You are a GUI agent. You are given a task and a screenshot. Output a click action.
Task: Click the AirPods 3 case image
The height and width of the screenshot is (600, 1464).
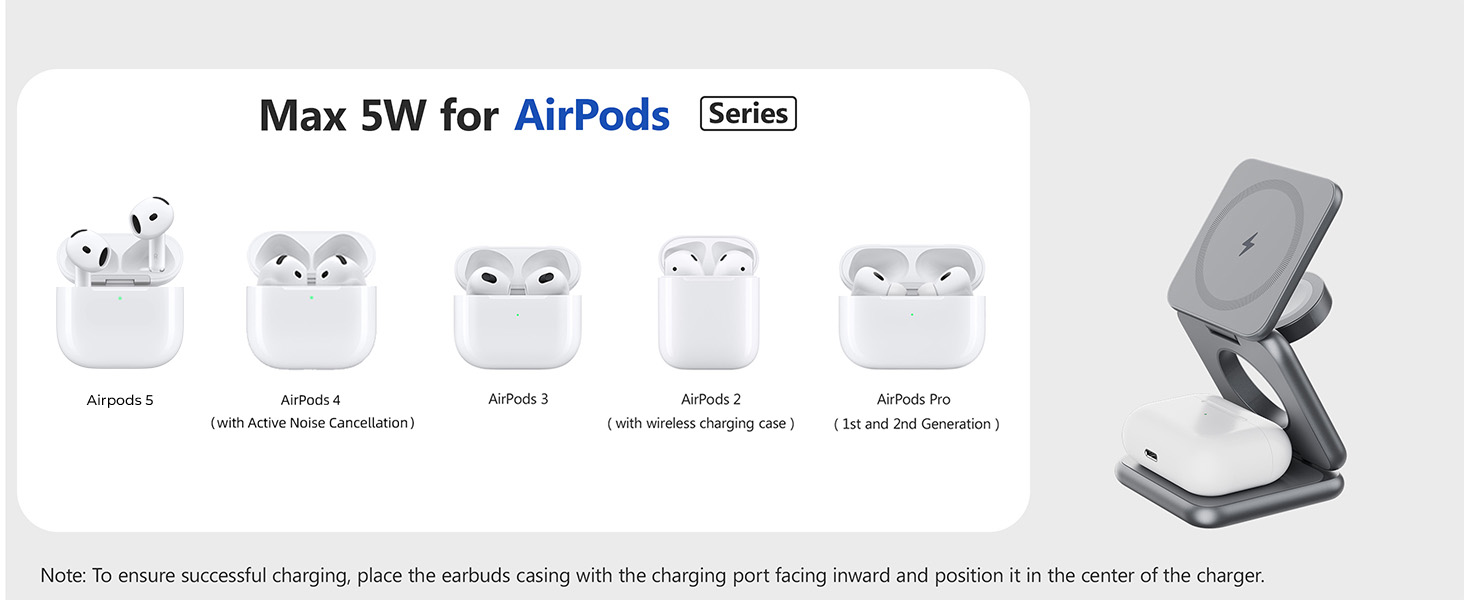pos(517,308)
